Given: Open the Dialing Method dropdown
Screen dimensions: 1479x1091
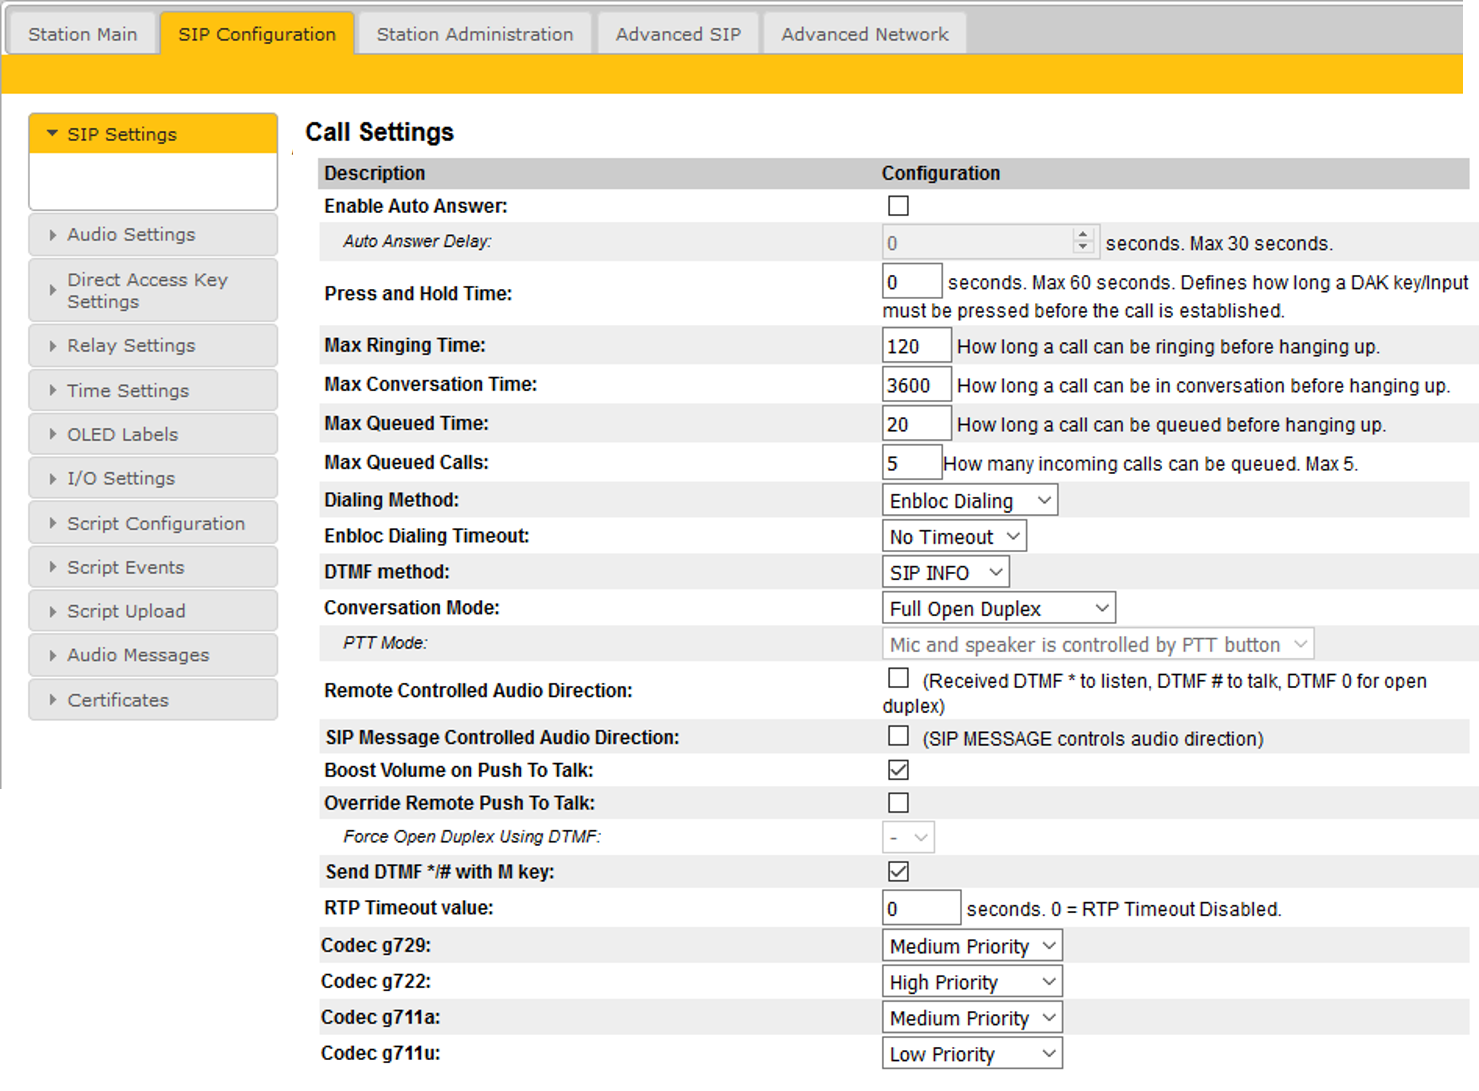Looking at the screenshot, I should point(969,500).
